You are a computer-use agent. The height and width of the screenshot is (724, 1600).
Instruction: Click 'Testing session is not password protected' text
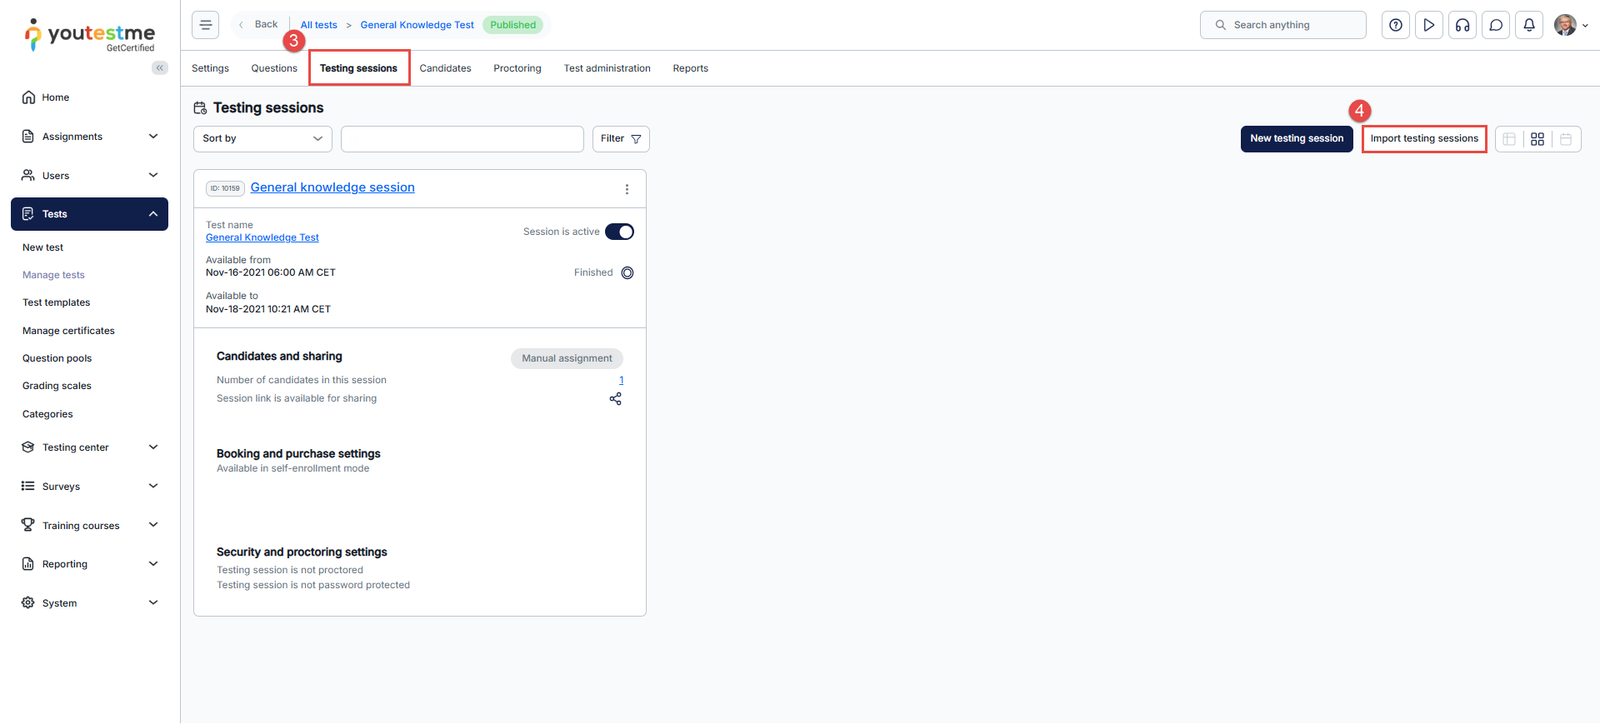point(313,586)
